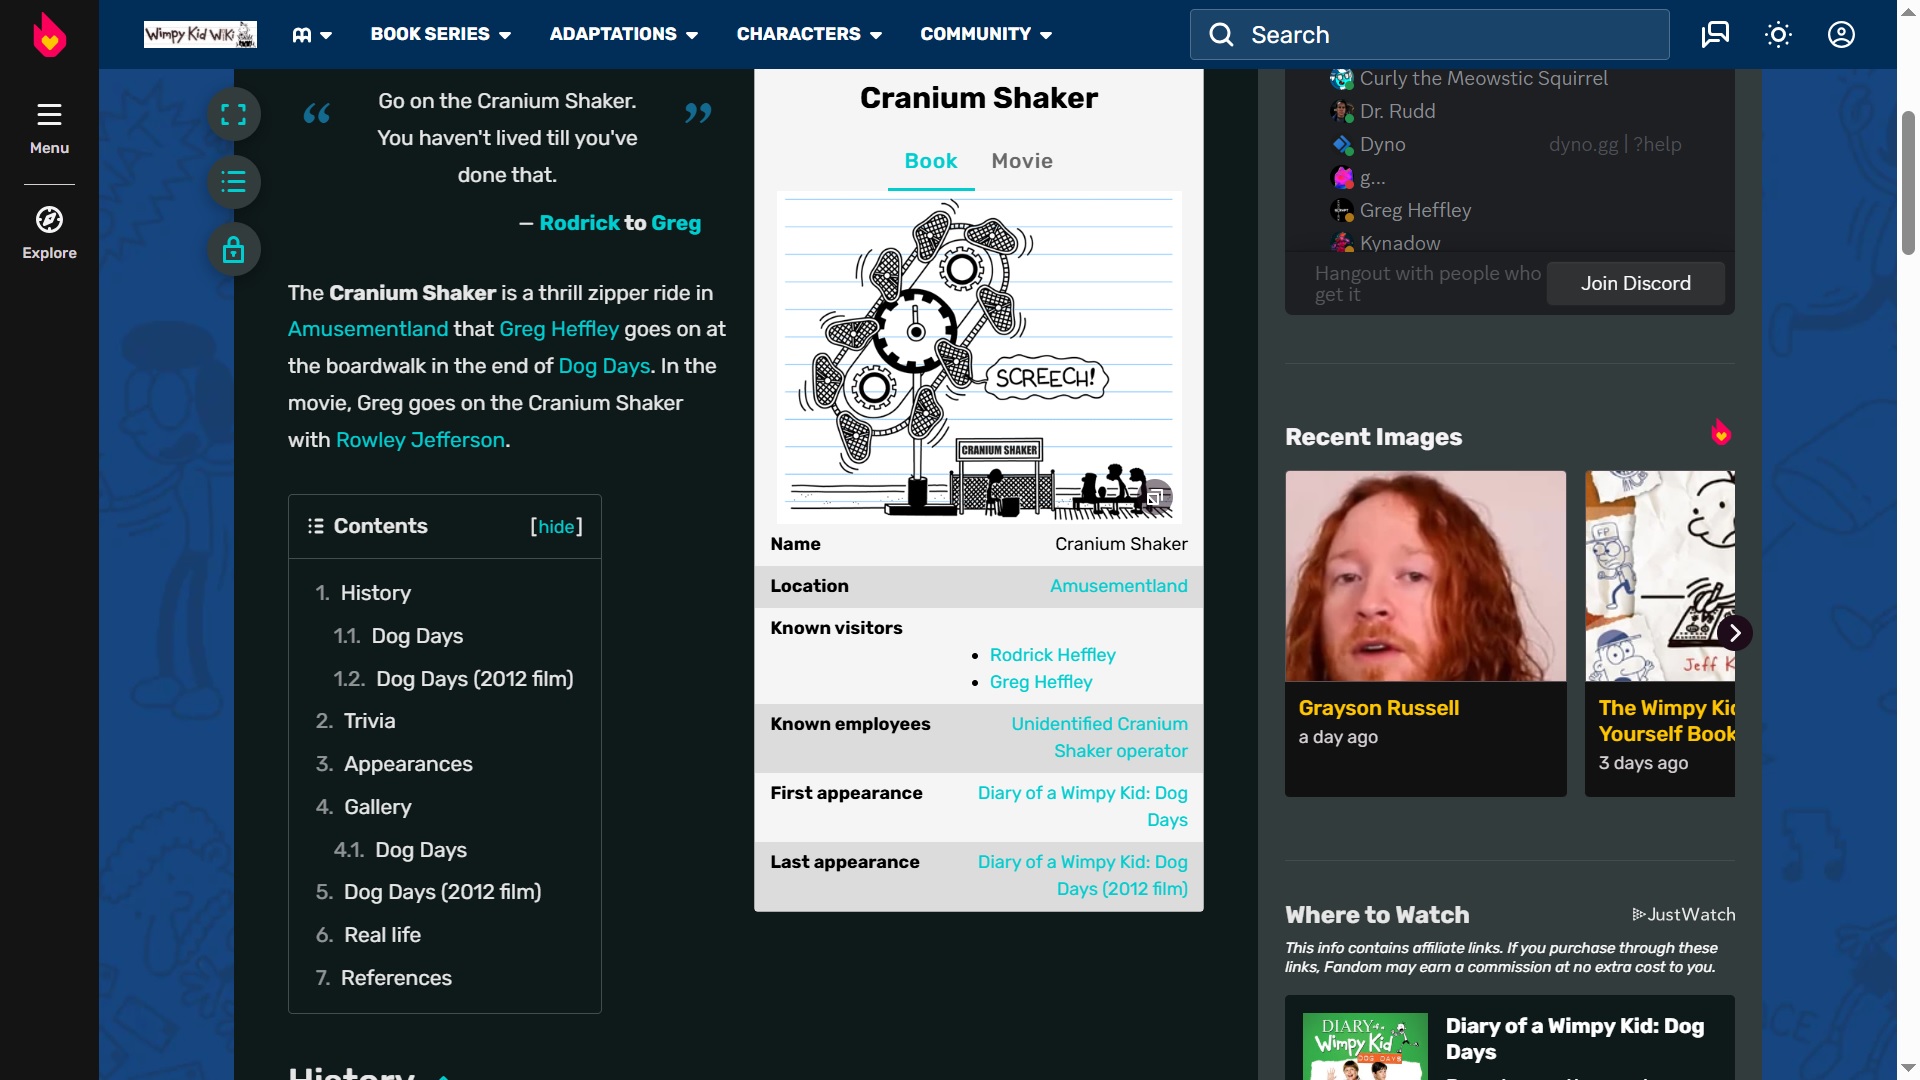Open the Greg link in quote
This screenshot has height=1080, width=1920.
675,223
